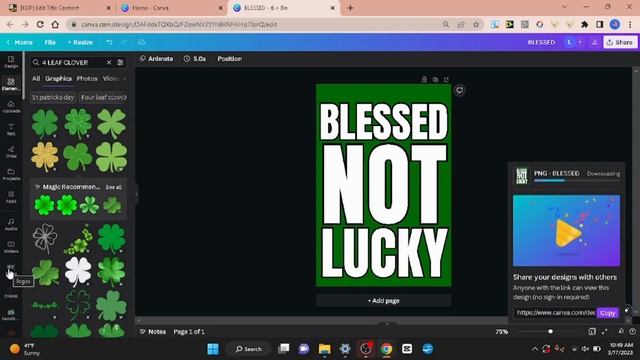Clear the 4 LEAF CLOVER search text

[109, 62]
